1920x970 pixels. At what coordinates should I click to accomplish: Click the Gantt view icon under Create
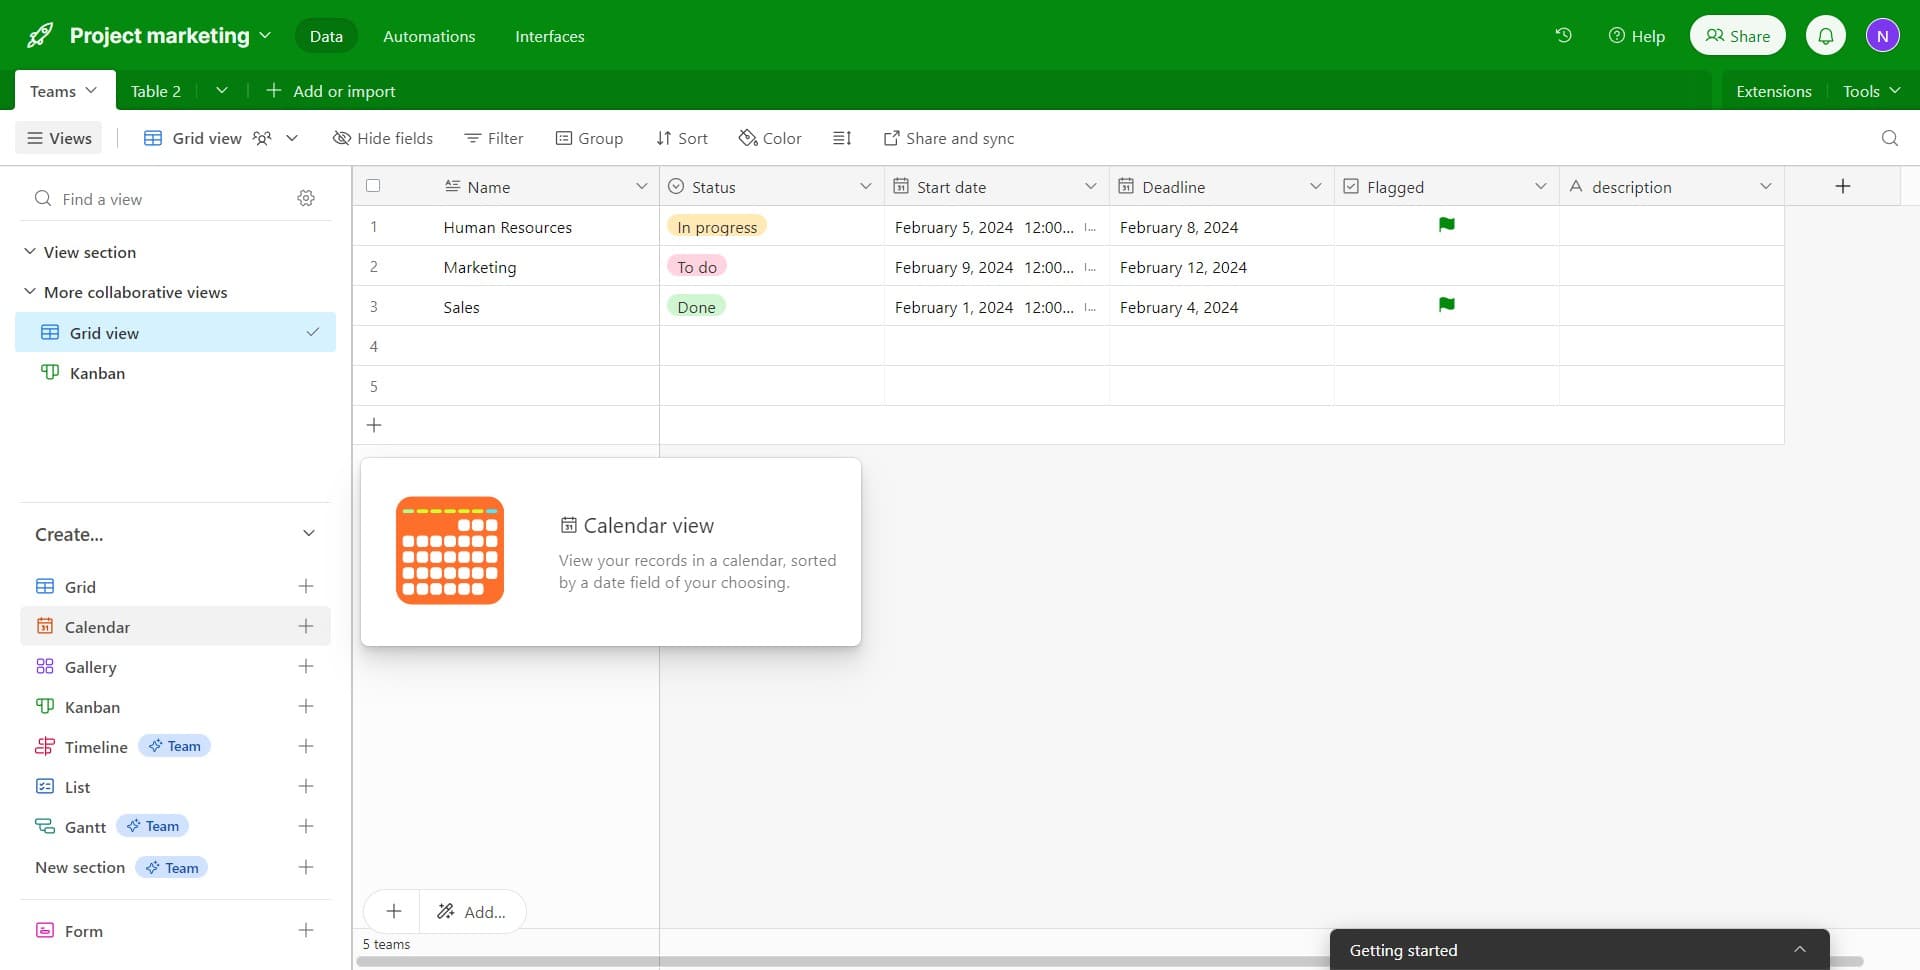(x=46, y=826)
